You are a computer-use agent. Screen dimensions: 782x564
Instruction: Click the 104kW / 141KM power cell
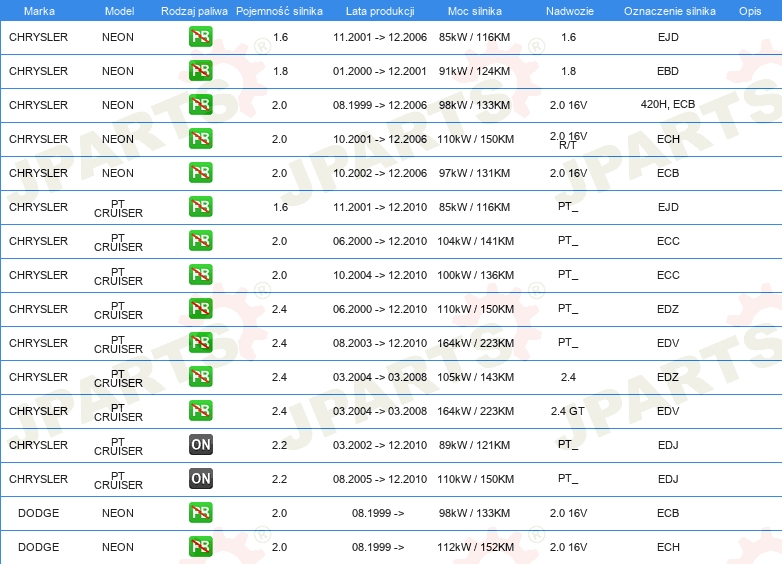[475, 241]
